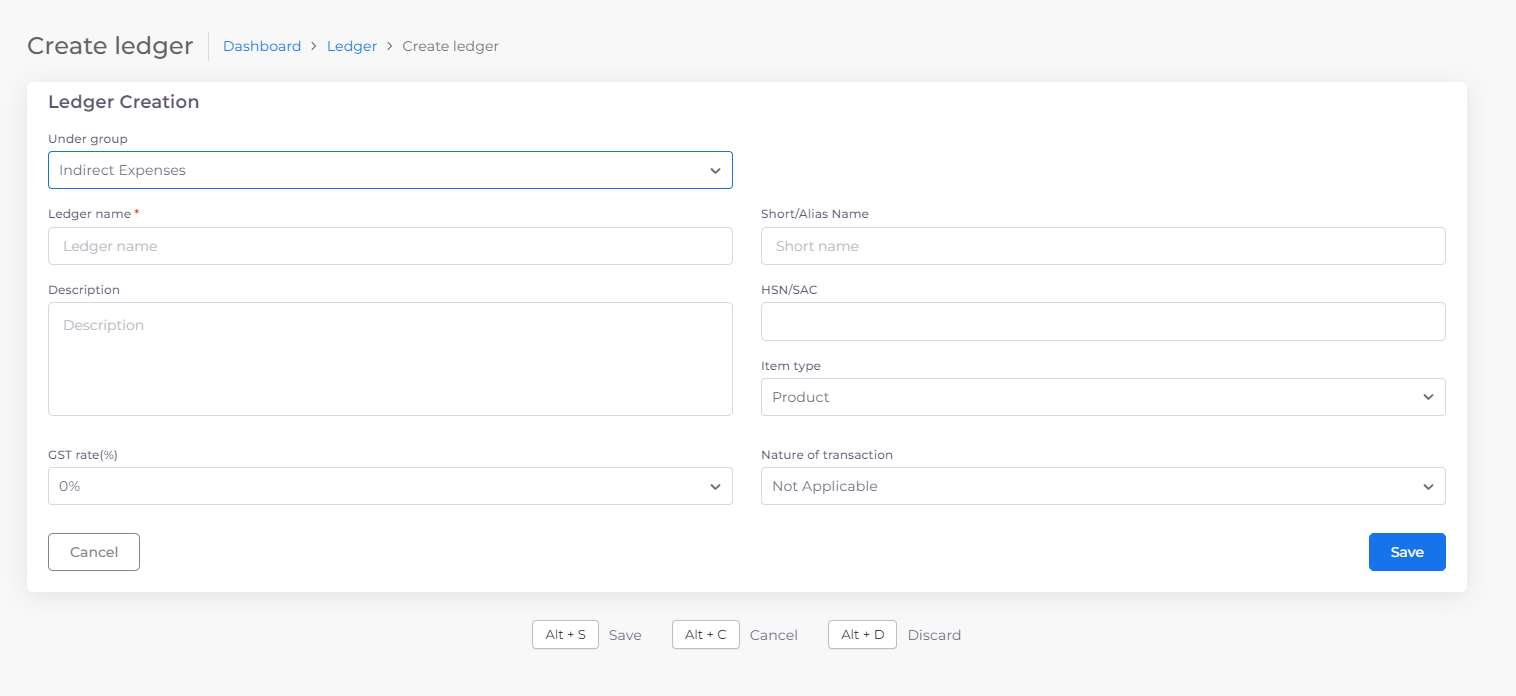Click inside the Description text area

click(390, 359)
